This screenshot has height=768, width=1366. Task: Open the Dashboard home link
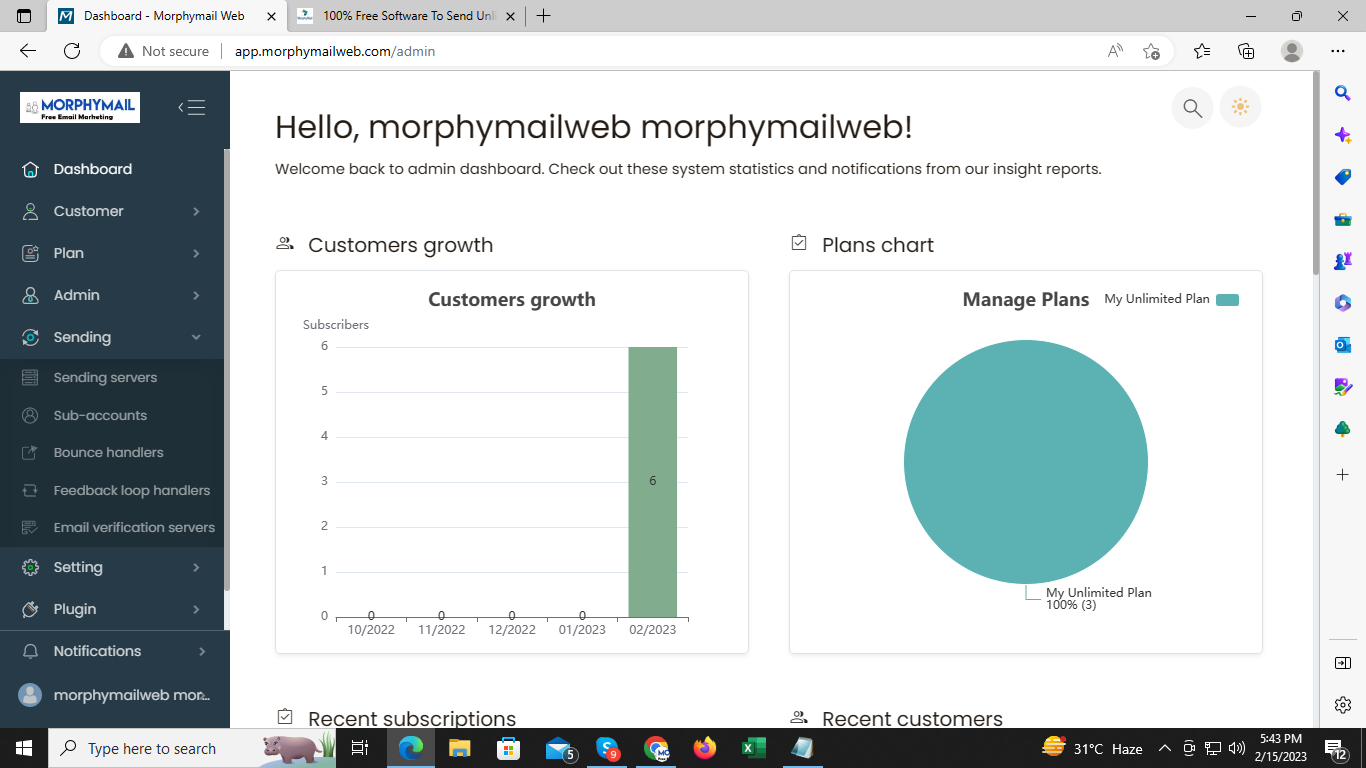92,169
